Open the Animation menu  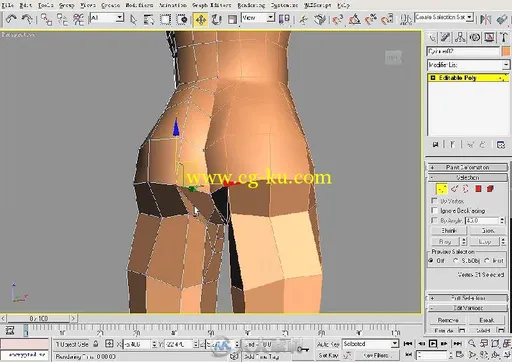(x=172, y=5)
